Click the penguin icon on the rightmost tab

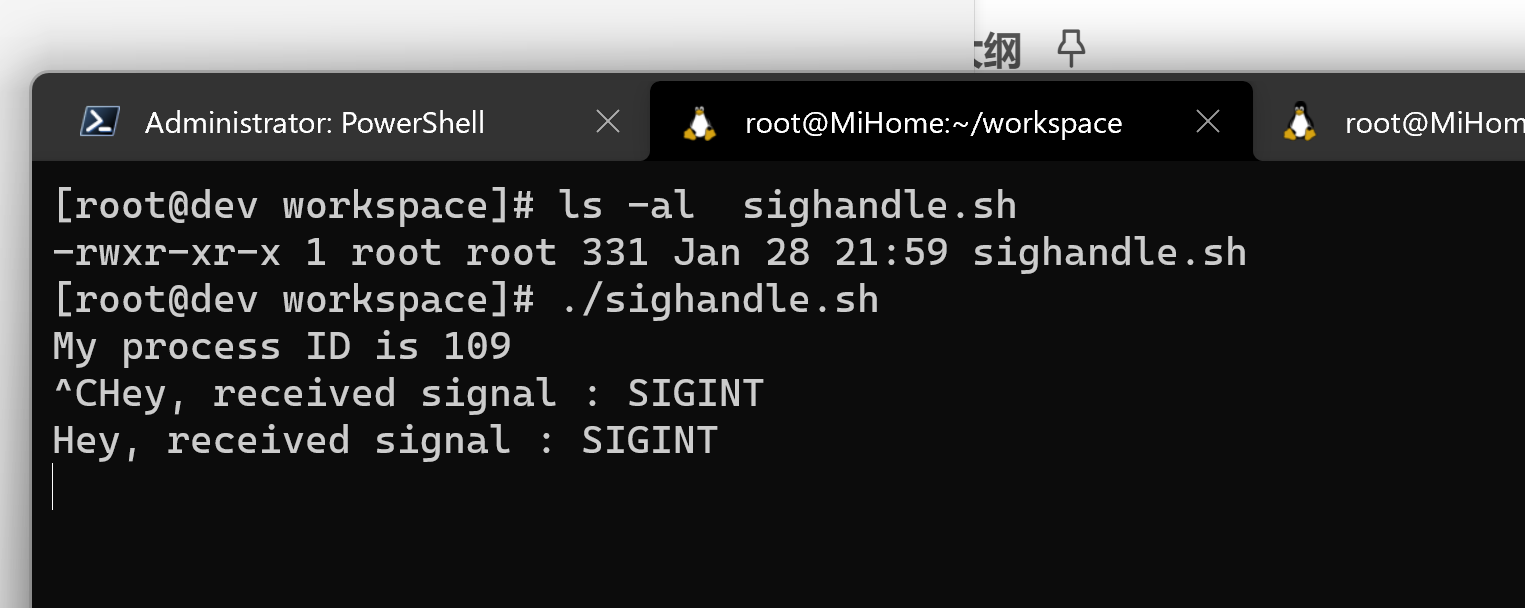click(1299, 122)
